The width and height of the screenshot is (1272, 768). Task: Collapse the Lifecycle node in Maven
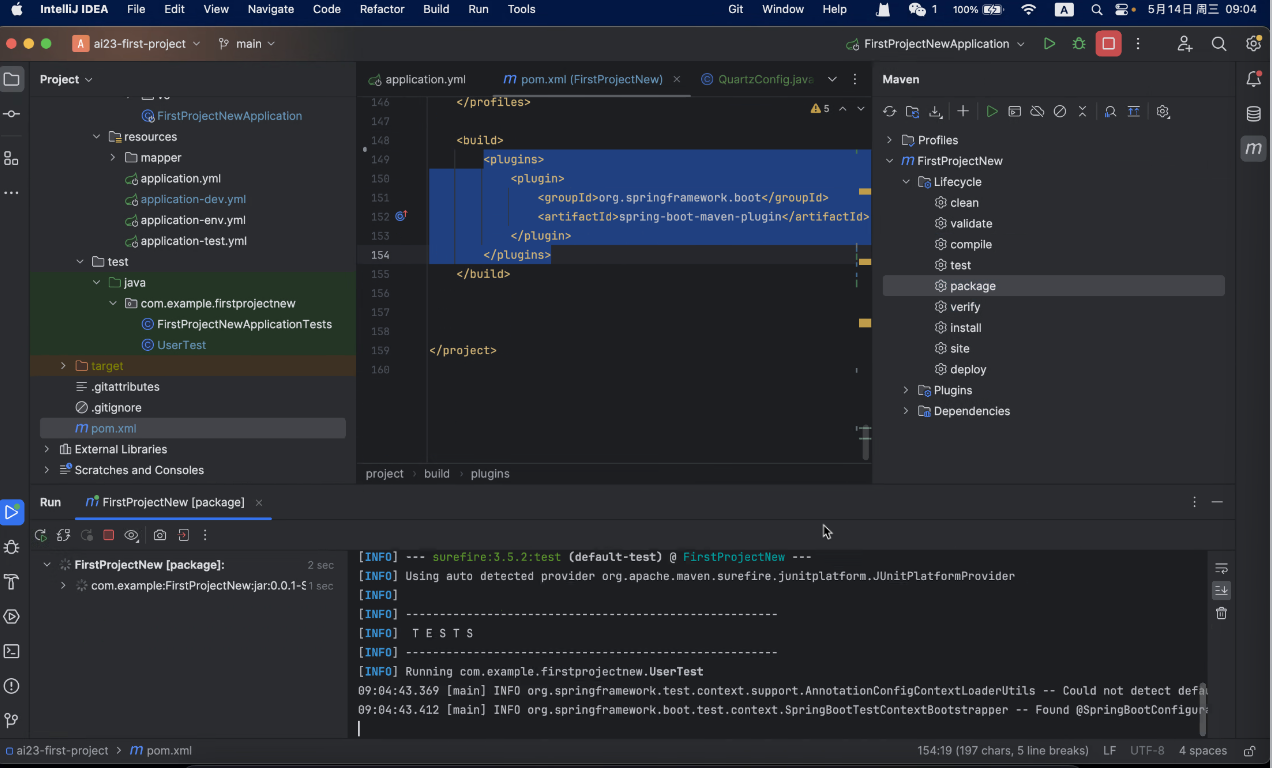(906, 182)
